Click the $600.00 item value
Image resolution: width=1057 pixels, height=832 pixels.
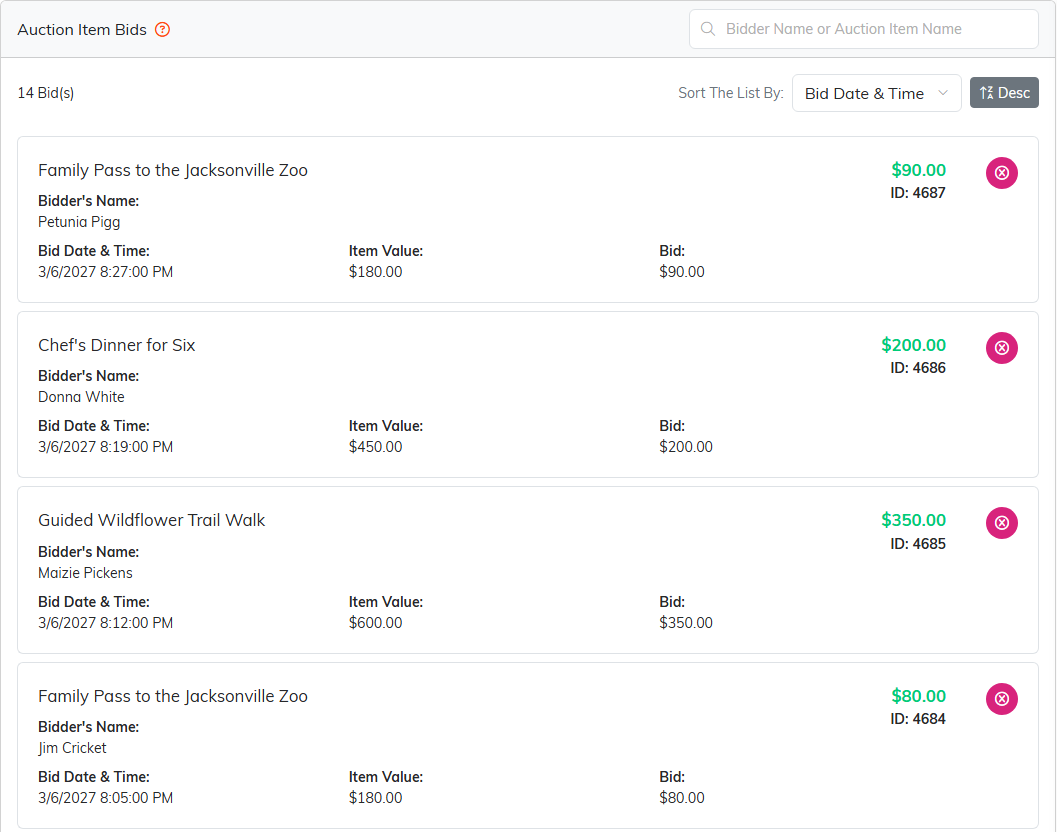coord(375,623)
